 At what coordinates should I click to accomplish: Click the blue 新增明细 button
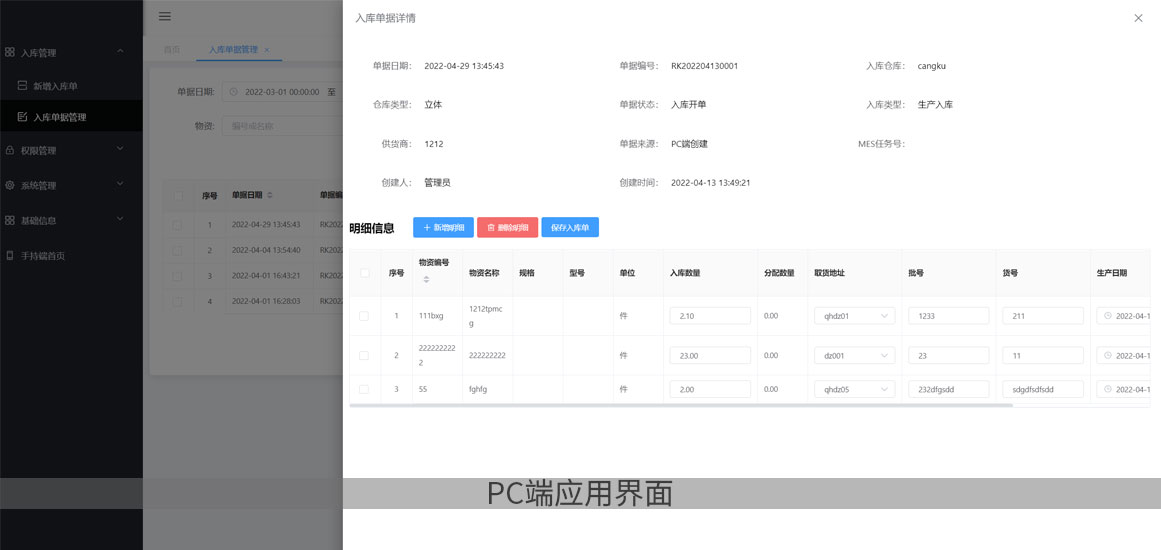coord(443,227)
